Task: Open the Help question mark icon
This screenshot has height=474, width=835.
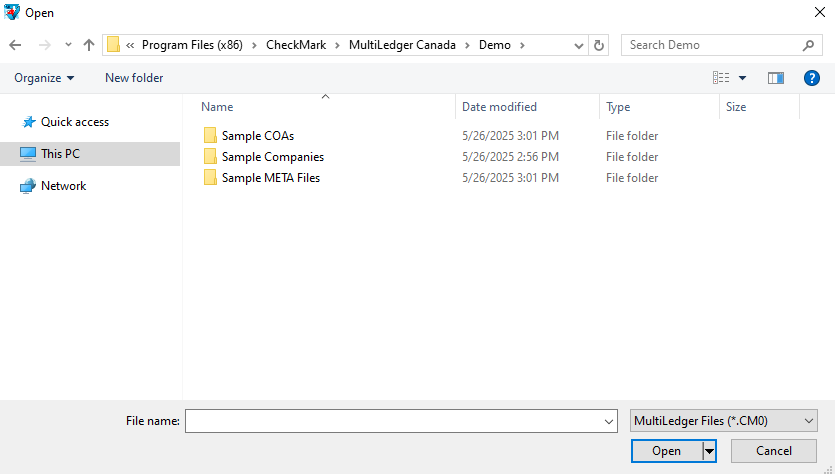Action: click(812, 78)
